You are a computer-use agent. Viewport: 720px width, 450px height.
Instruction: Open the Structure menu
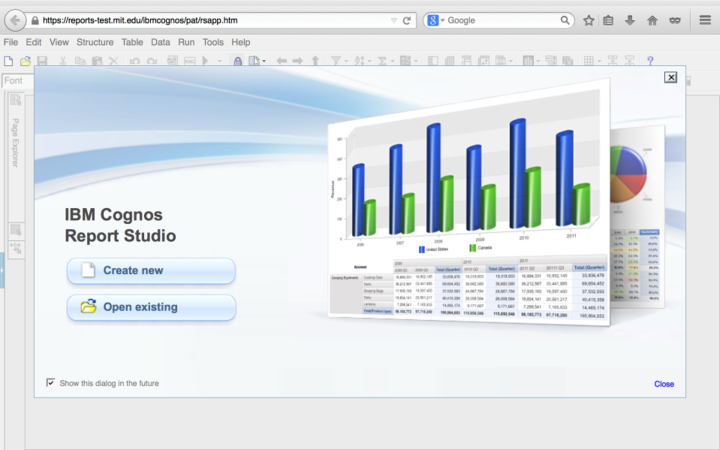point(95,42)
